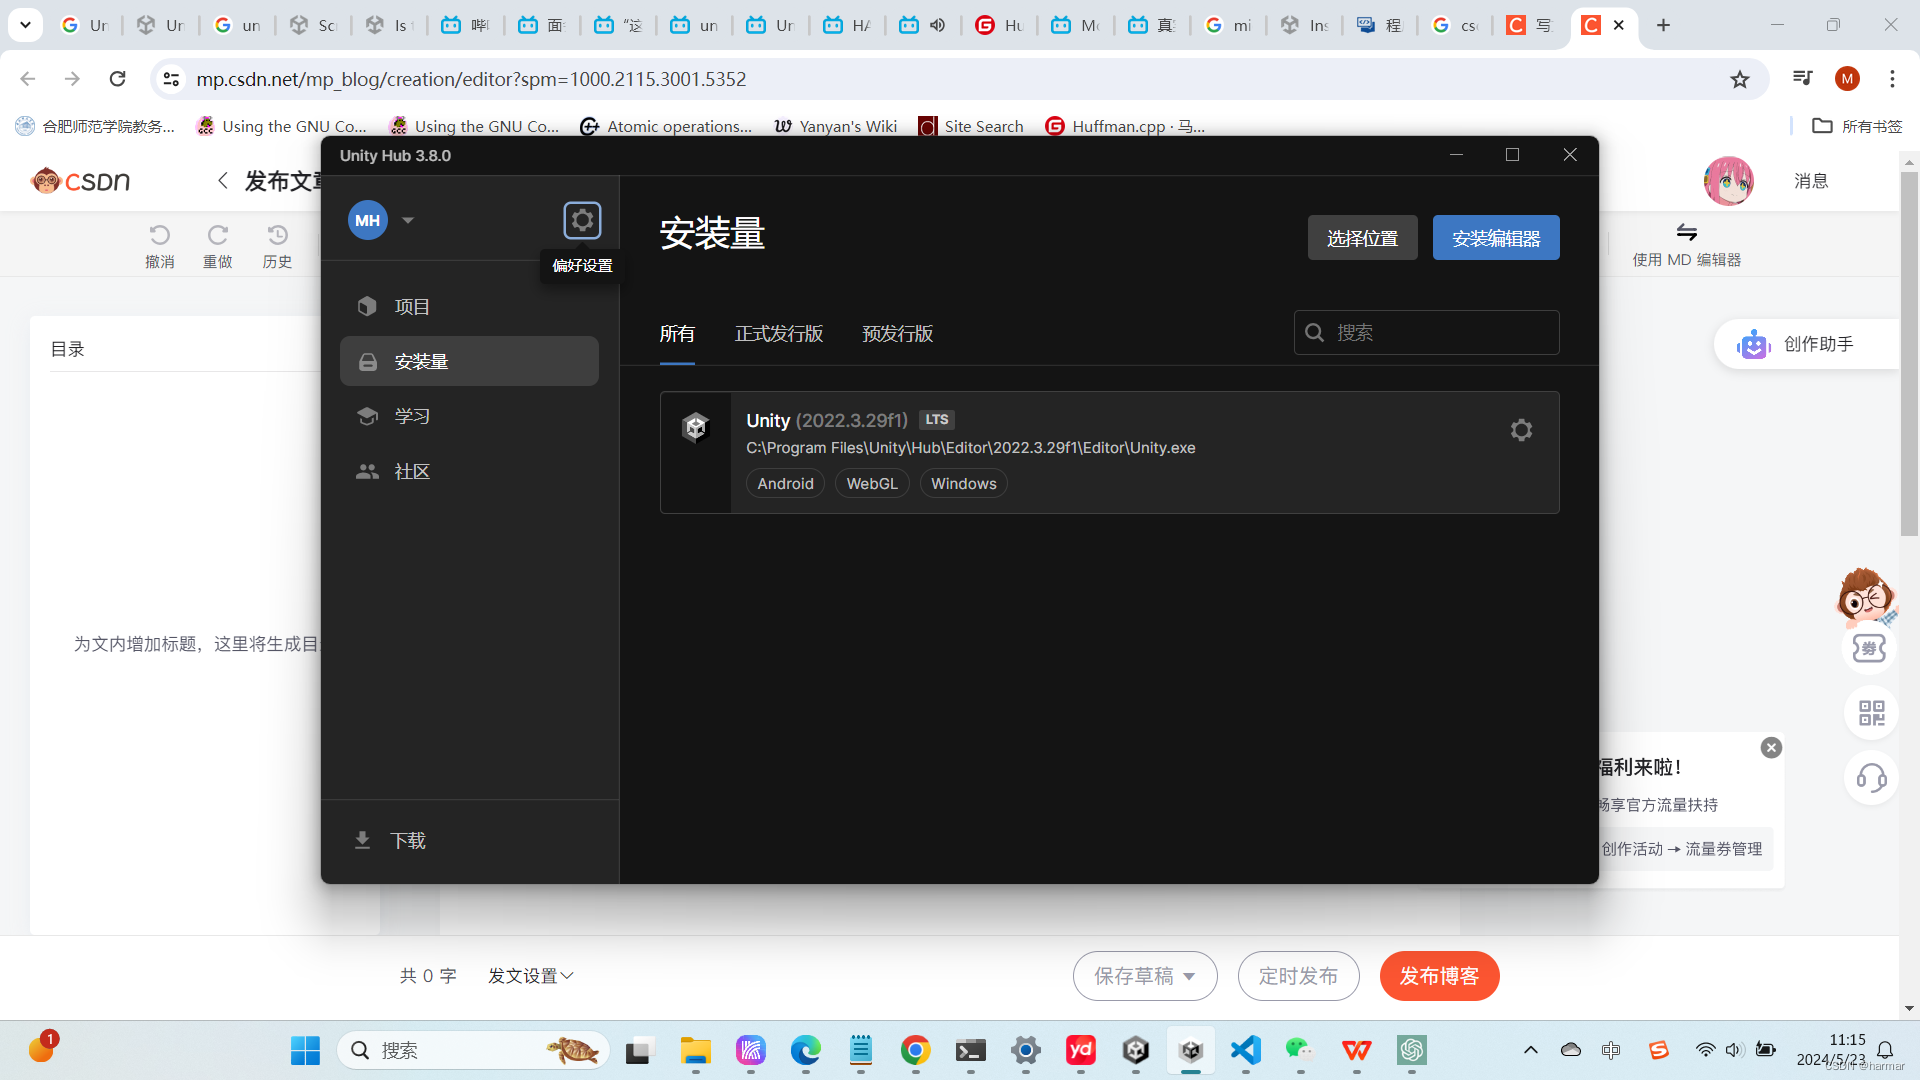
Task: Open Visual Studio Code from taskbar
Action: pyautogui.click(x=1245, y=1050)
